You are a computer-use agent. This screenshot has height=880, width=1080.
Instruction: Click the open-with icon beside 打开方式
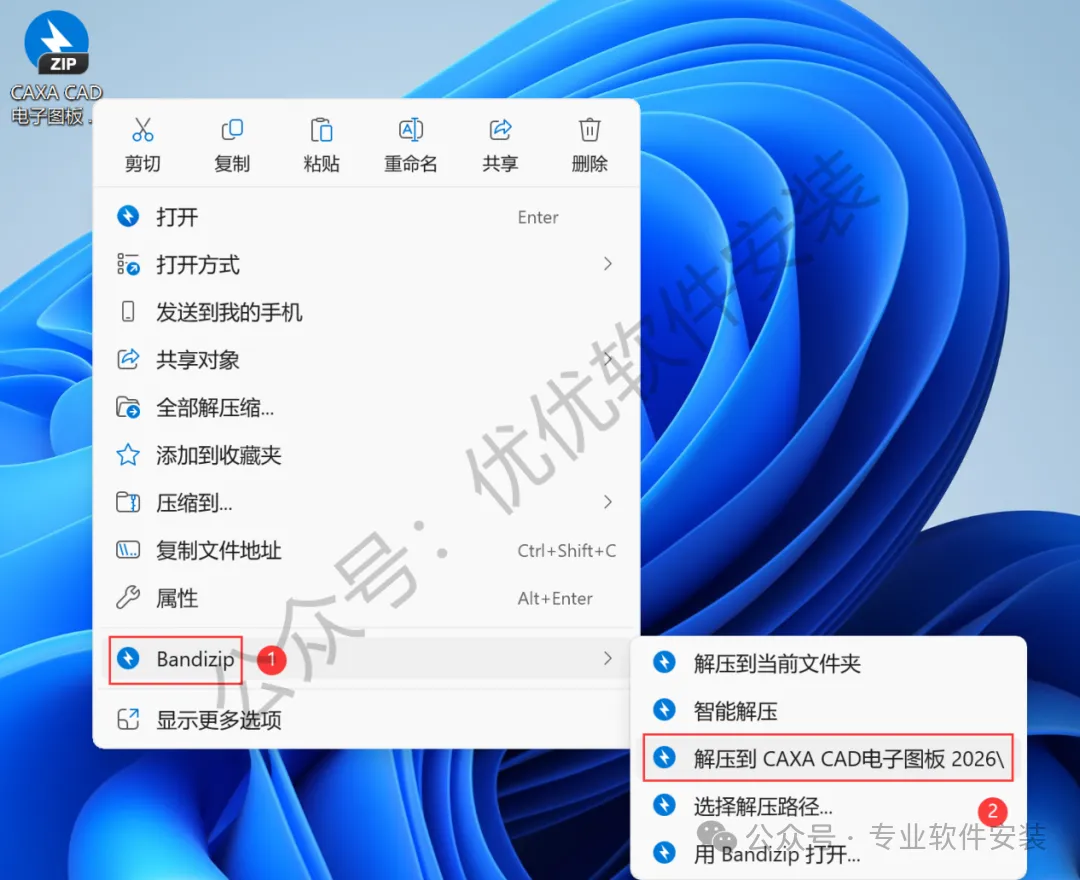click(x=128, y=264)
